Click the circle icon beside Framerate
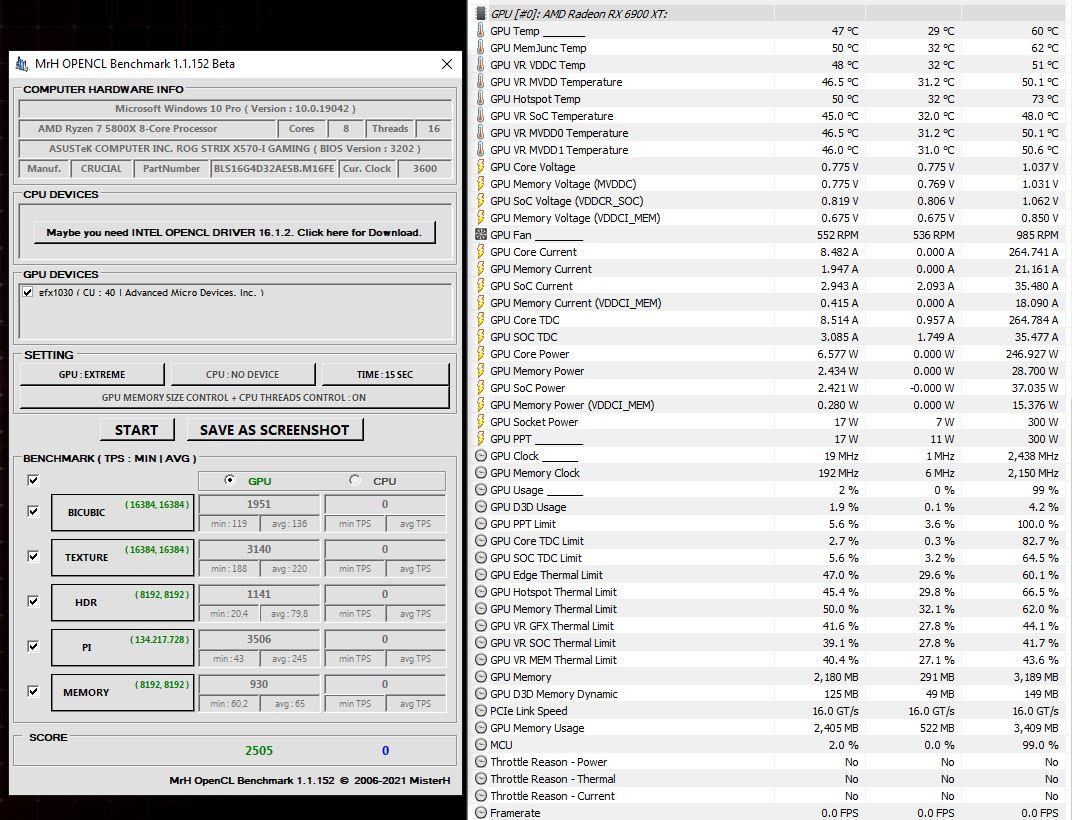 tap(481, 812)
